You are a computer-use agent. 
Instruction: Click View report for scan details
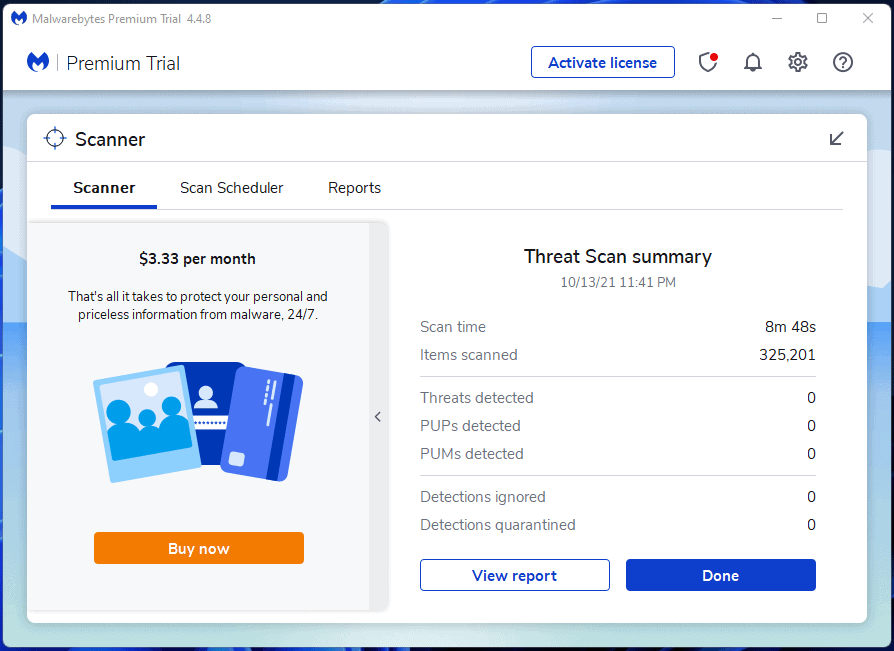pos(514,575)
